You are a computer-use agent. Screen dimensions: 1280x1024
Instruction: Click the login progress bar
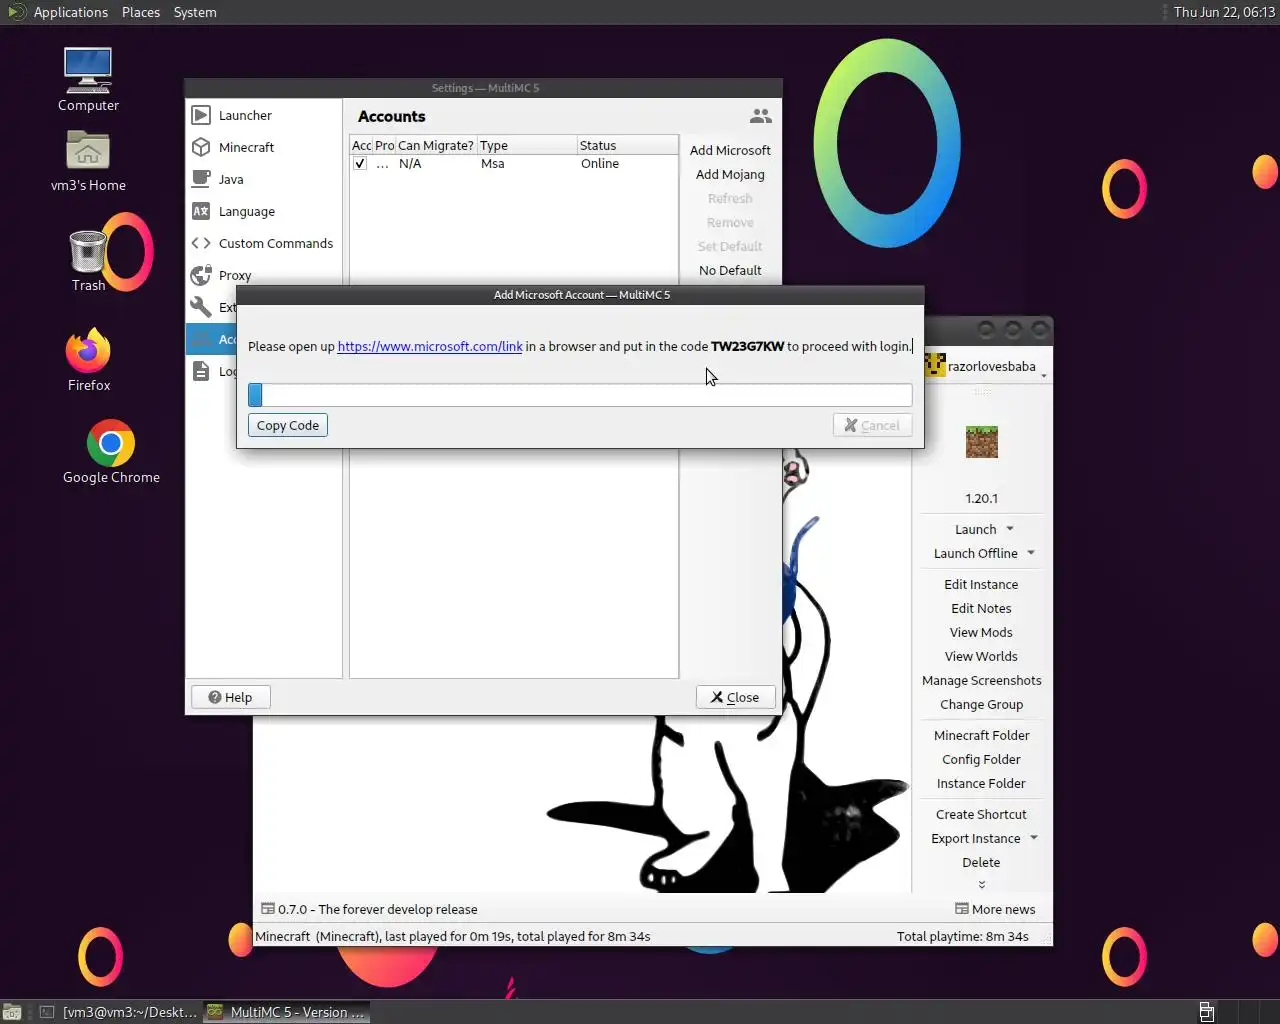pos(580,395)
